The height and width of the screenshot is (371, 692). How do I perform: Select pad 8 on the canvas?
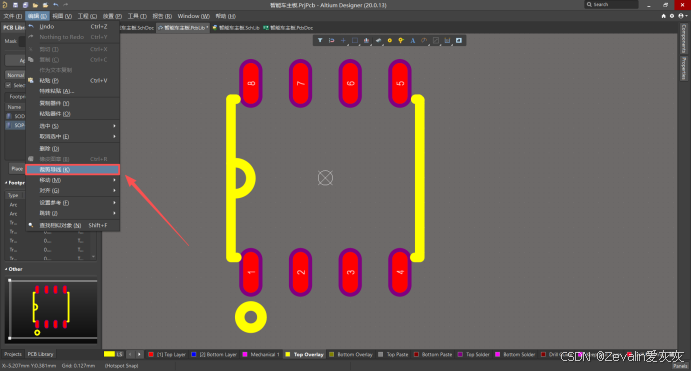click(251, 83)
